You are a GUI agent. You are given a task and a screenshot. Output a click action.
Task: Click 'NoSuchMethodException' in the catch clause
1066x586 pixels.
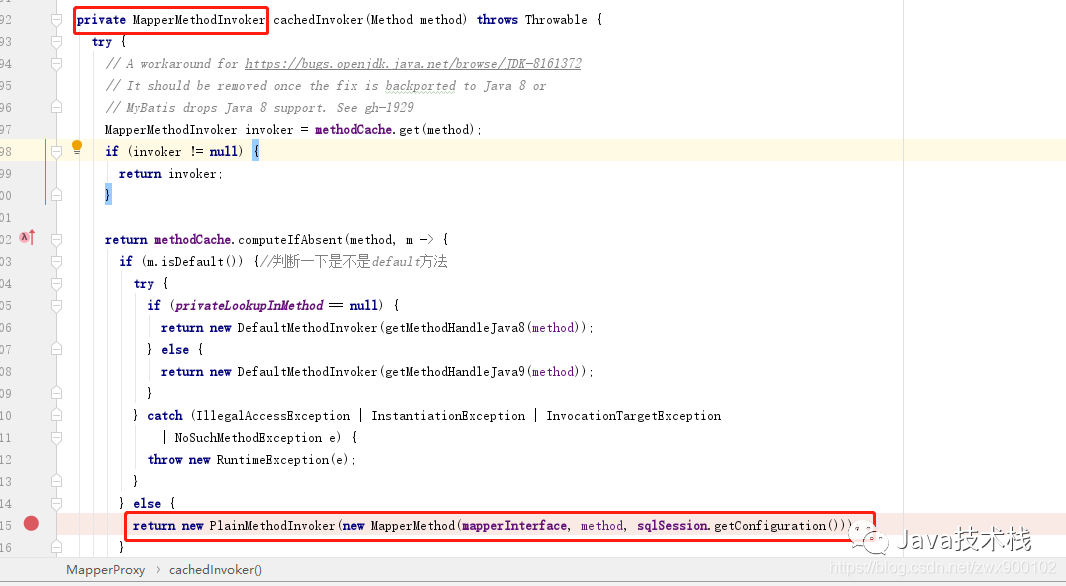[248, 437]
